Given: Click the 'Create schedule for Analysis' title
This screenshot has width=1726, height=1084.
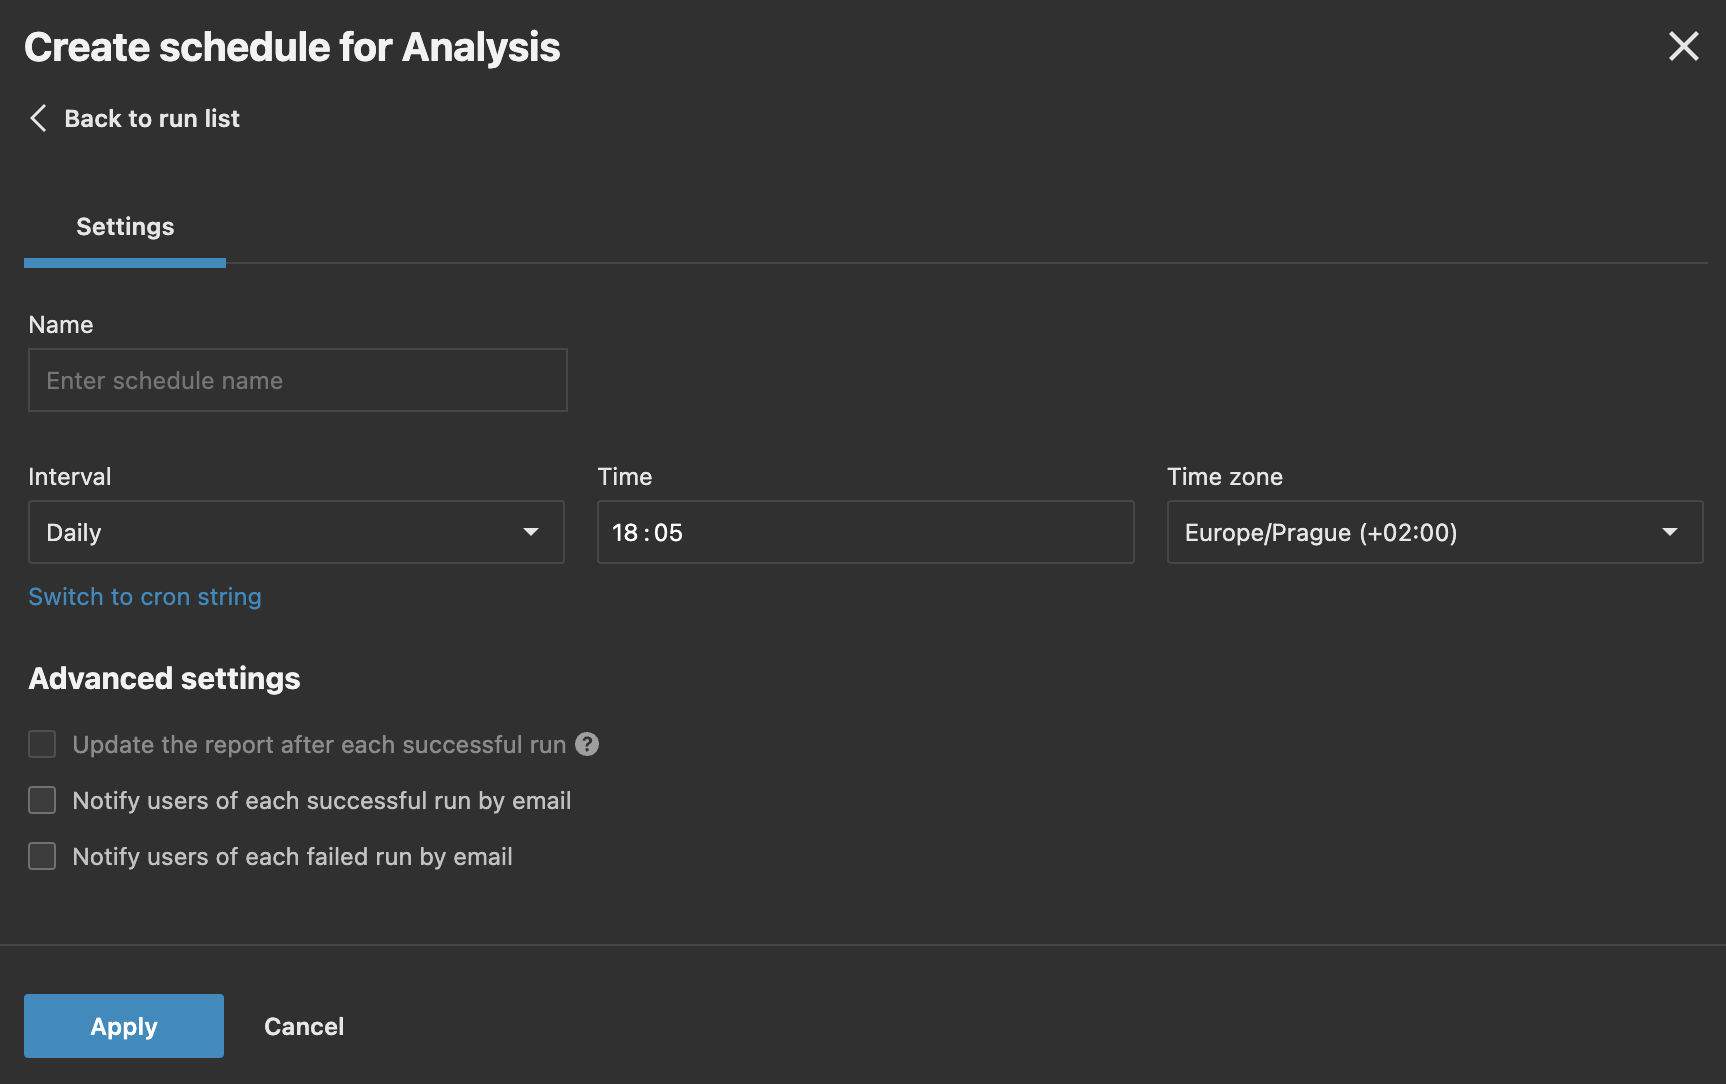Looking at the screenshot, I should (292, 46).
